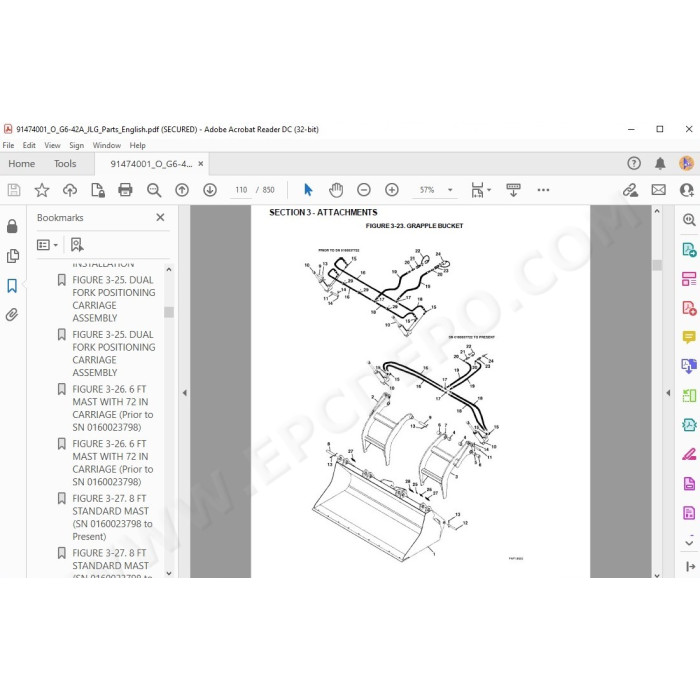Image resolution: width=700 pixels, height=700 pixels.
Task: Go to previous page arrow
Action: tap(182, 190)
